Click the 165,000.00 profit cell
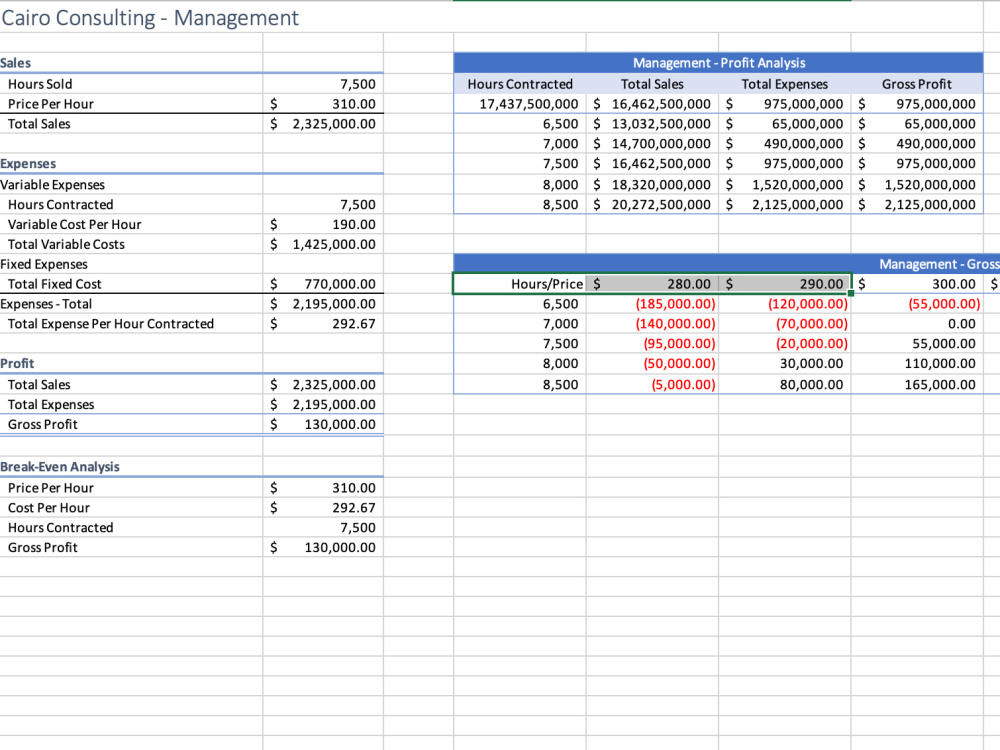The height and width of the screenshot is (750, 1000). click(x=917, y=385)
